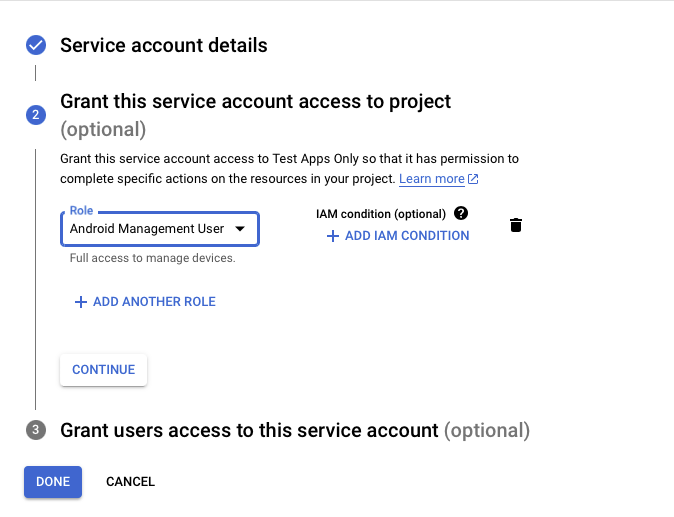This screenshot has height=517, width=674.
Task: Click plus icon of Add Another Role
Action: point(81,302)
